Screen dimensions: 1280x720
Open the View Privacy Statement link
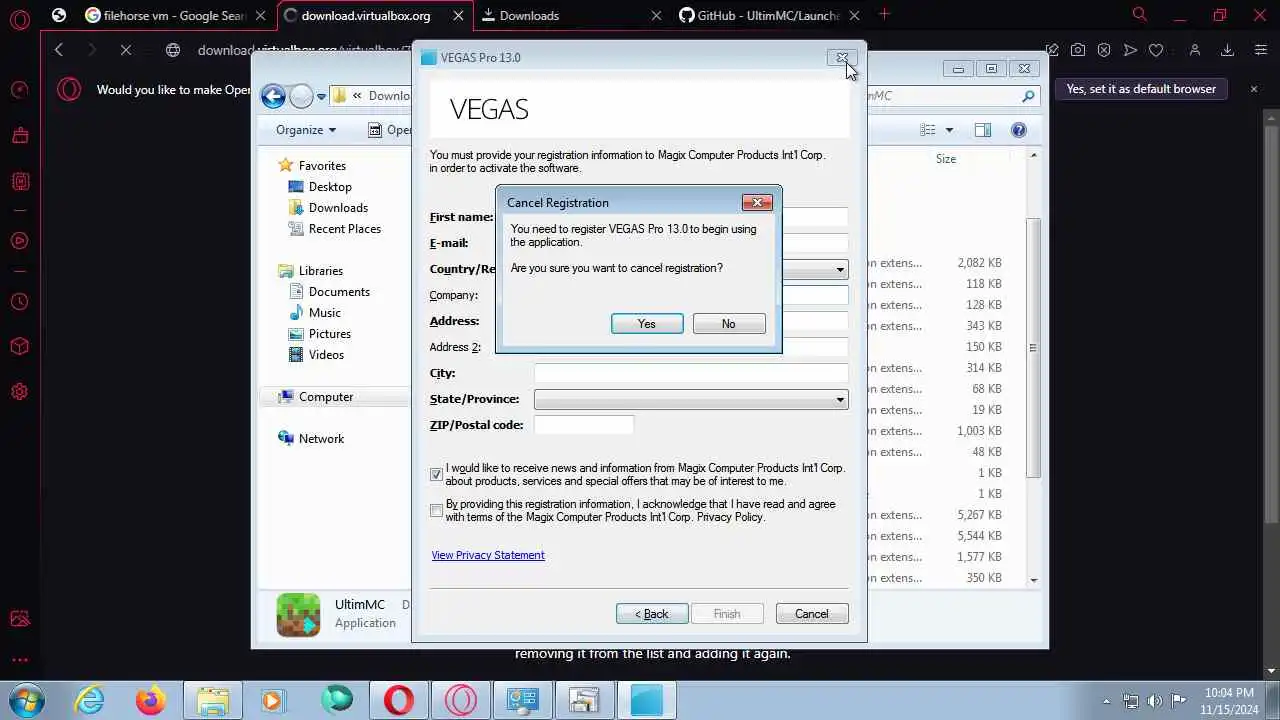488,555
